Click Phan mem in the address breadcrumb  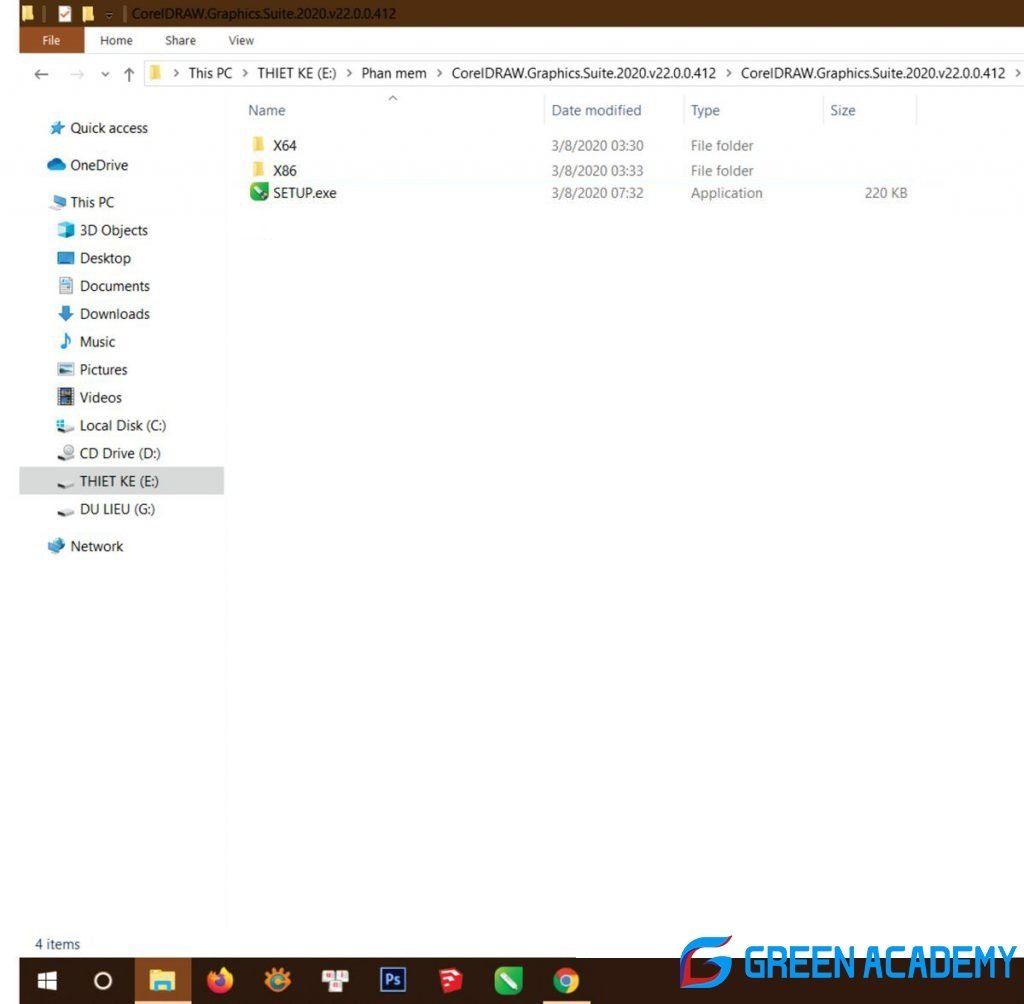coord(394,73)
